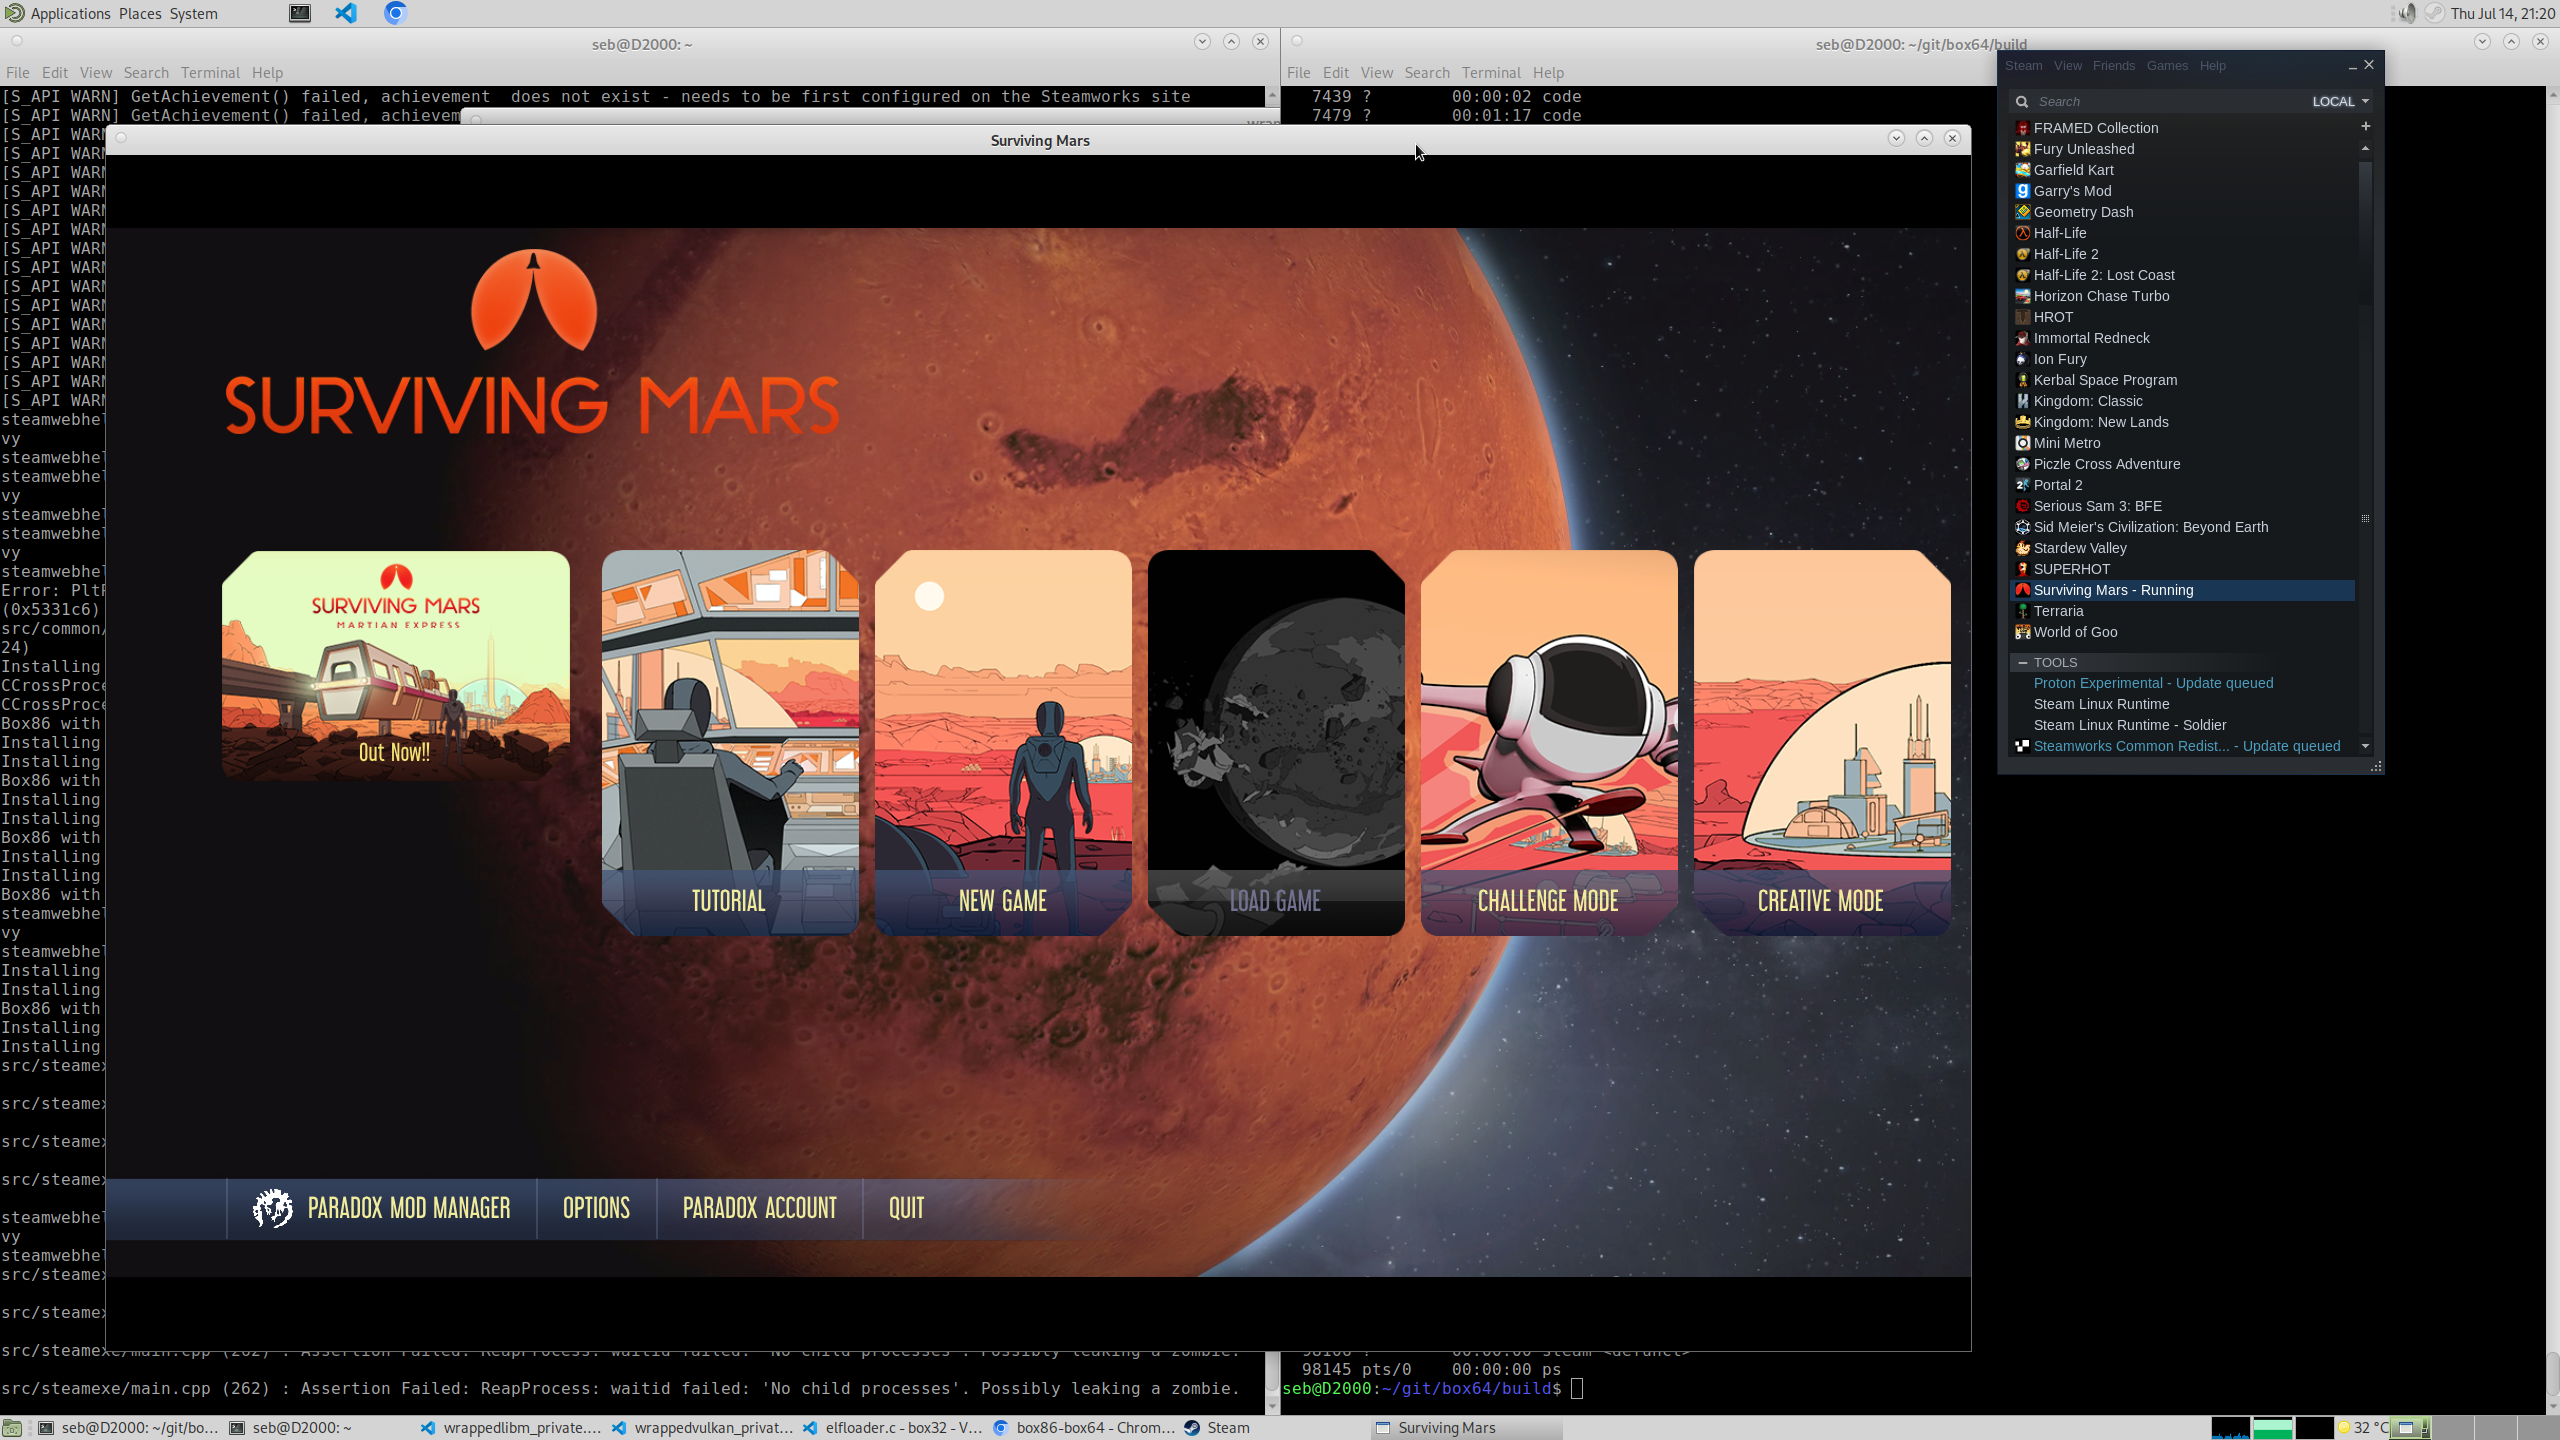
Task: Open the Applications menu
Action: tap(69, 13)
